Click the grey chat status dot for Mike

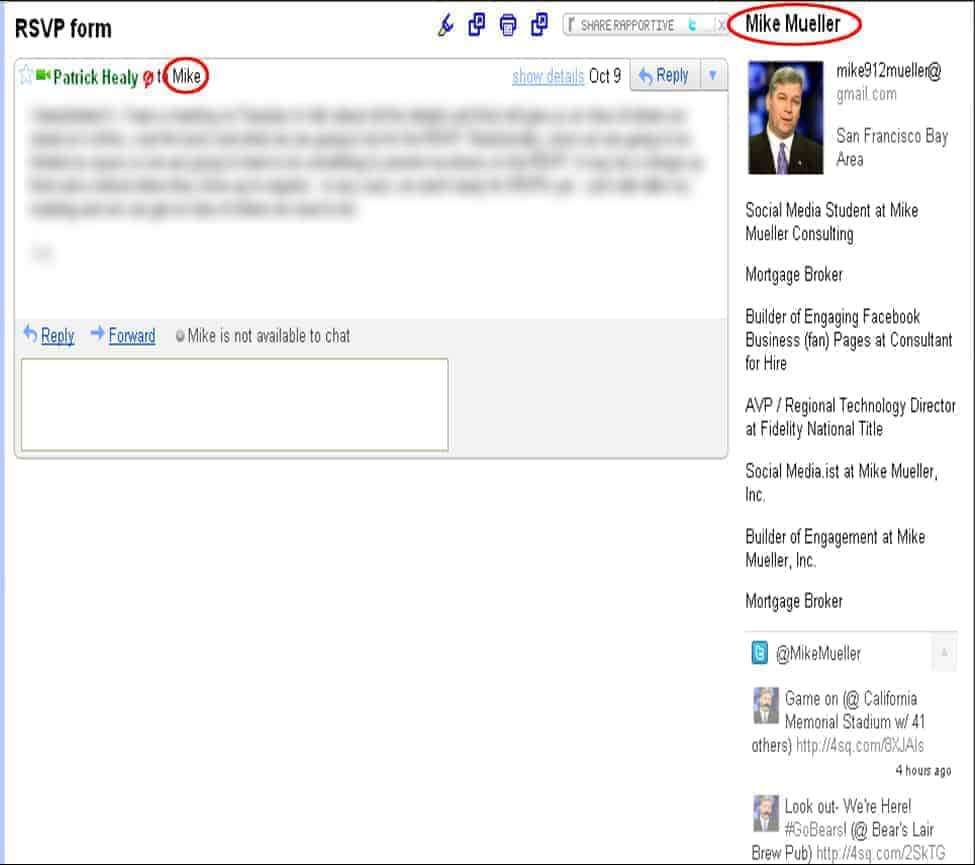(x=180, y=336)
